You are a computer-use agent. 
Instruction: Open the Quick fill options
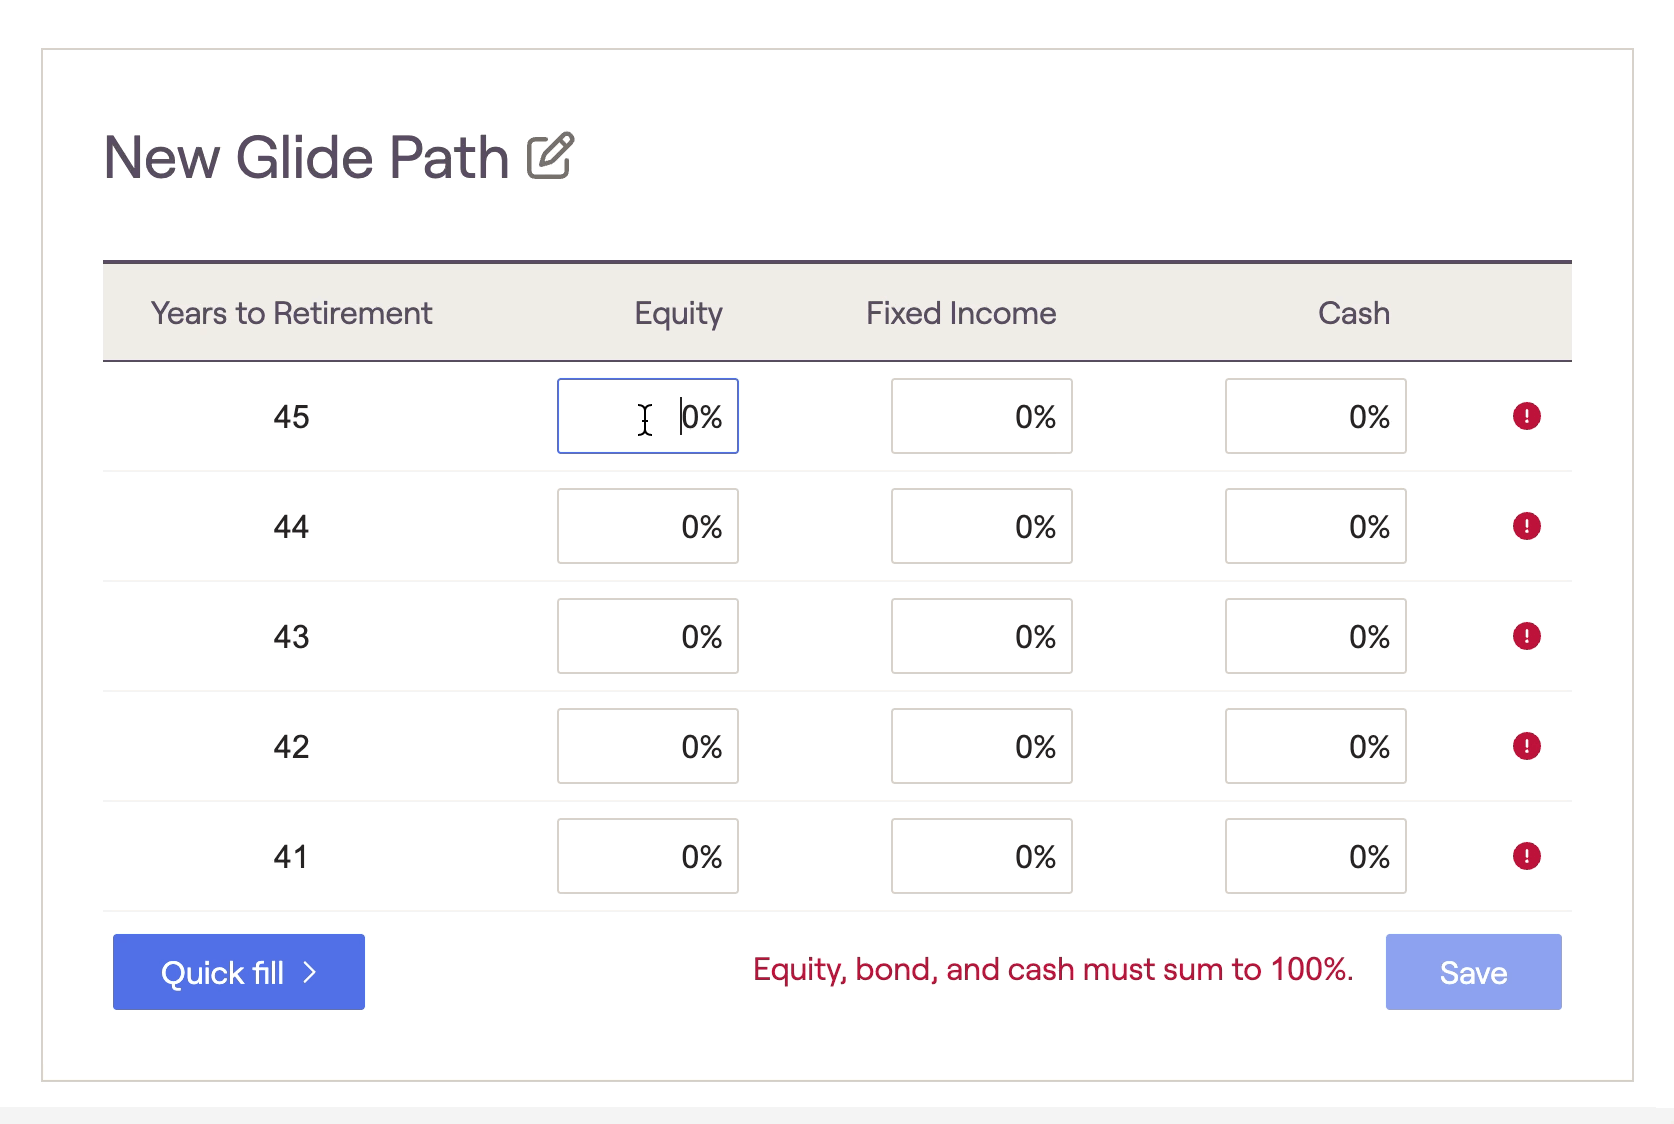pos(238,972)
